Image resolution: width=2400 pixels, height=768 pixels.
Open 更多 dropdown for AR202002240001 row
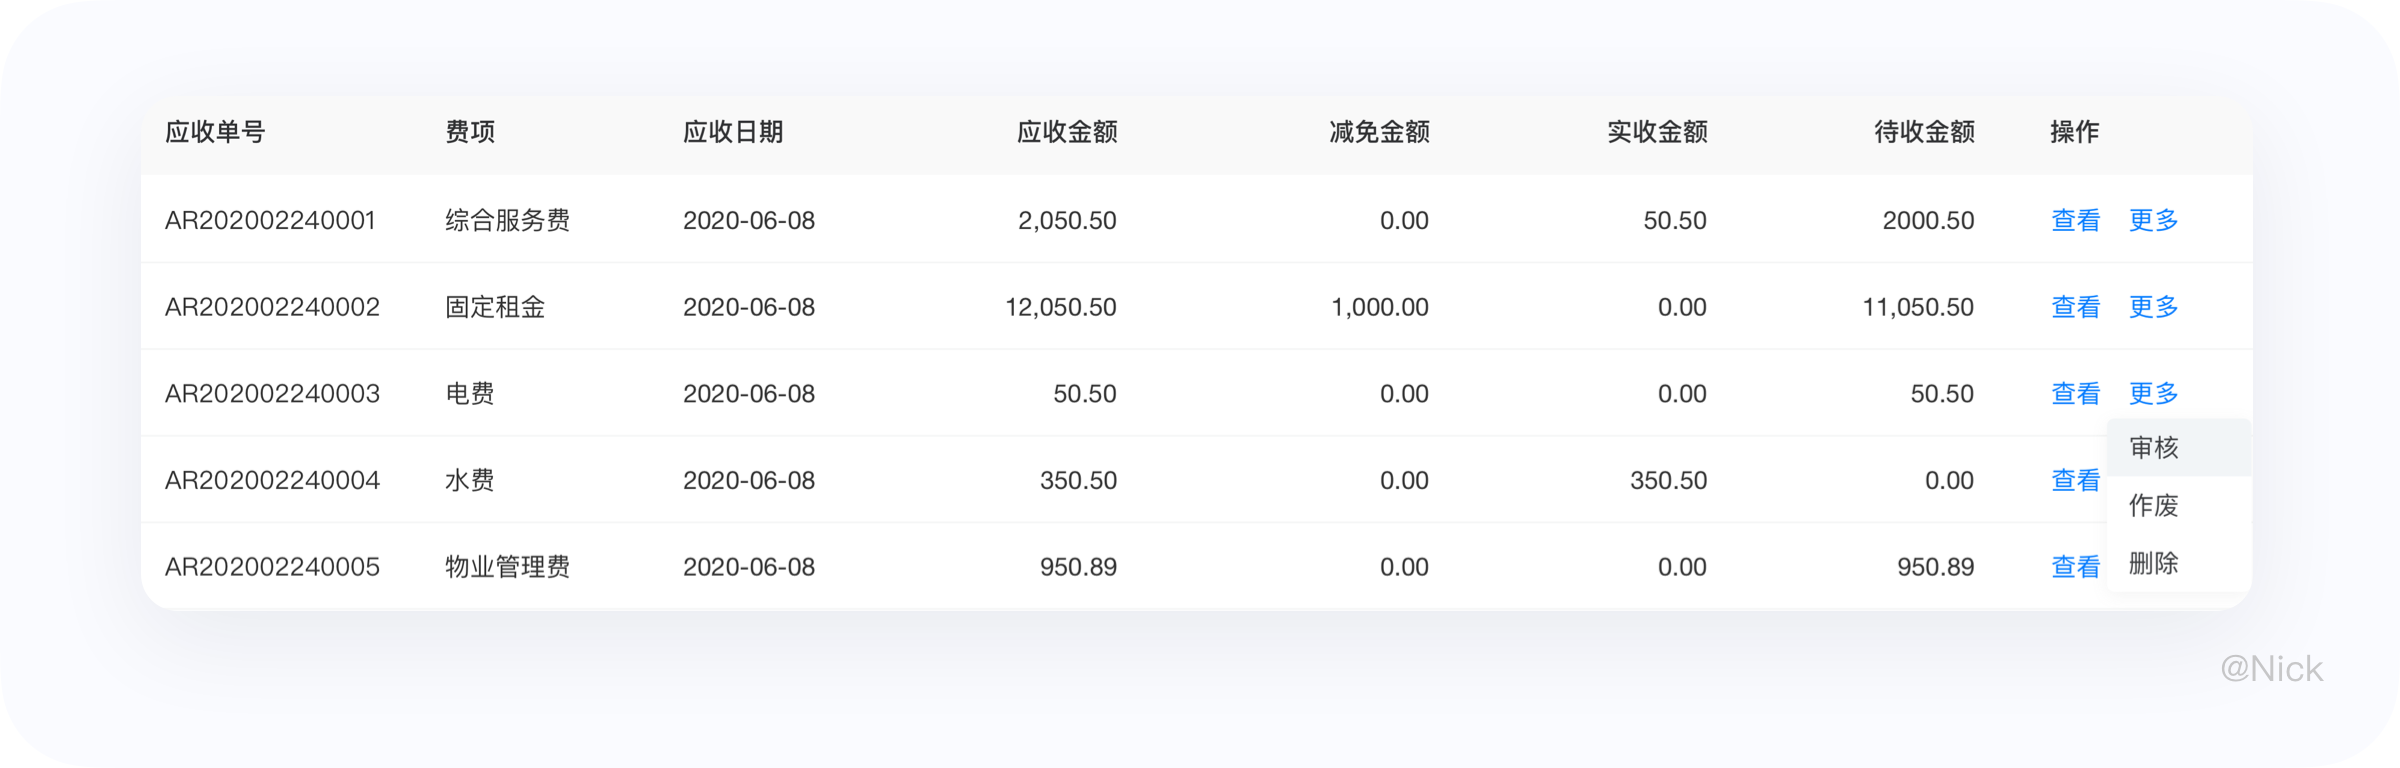click(x=2153, y=220)
